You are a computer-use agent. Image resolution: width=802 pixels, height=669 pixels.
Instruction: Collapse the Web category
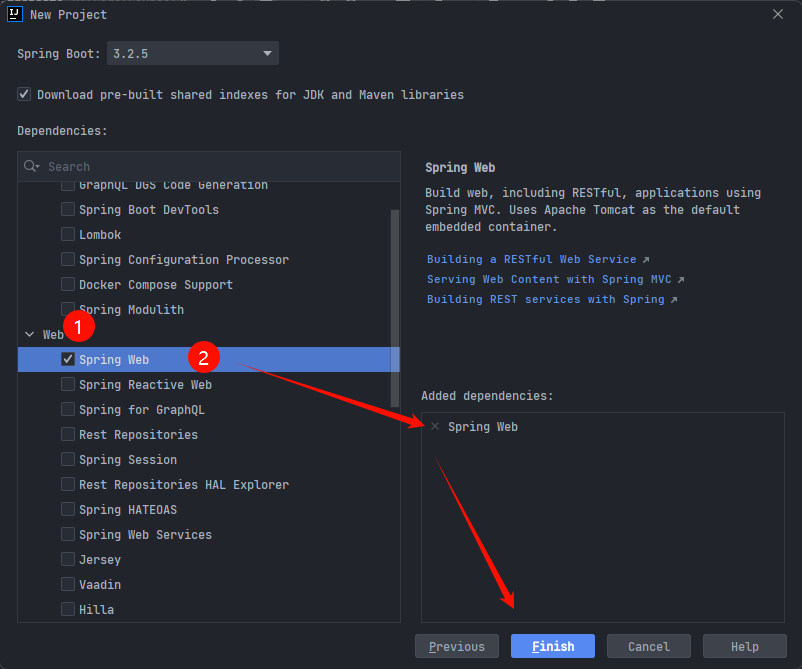point(30,334)
